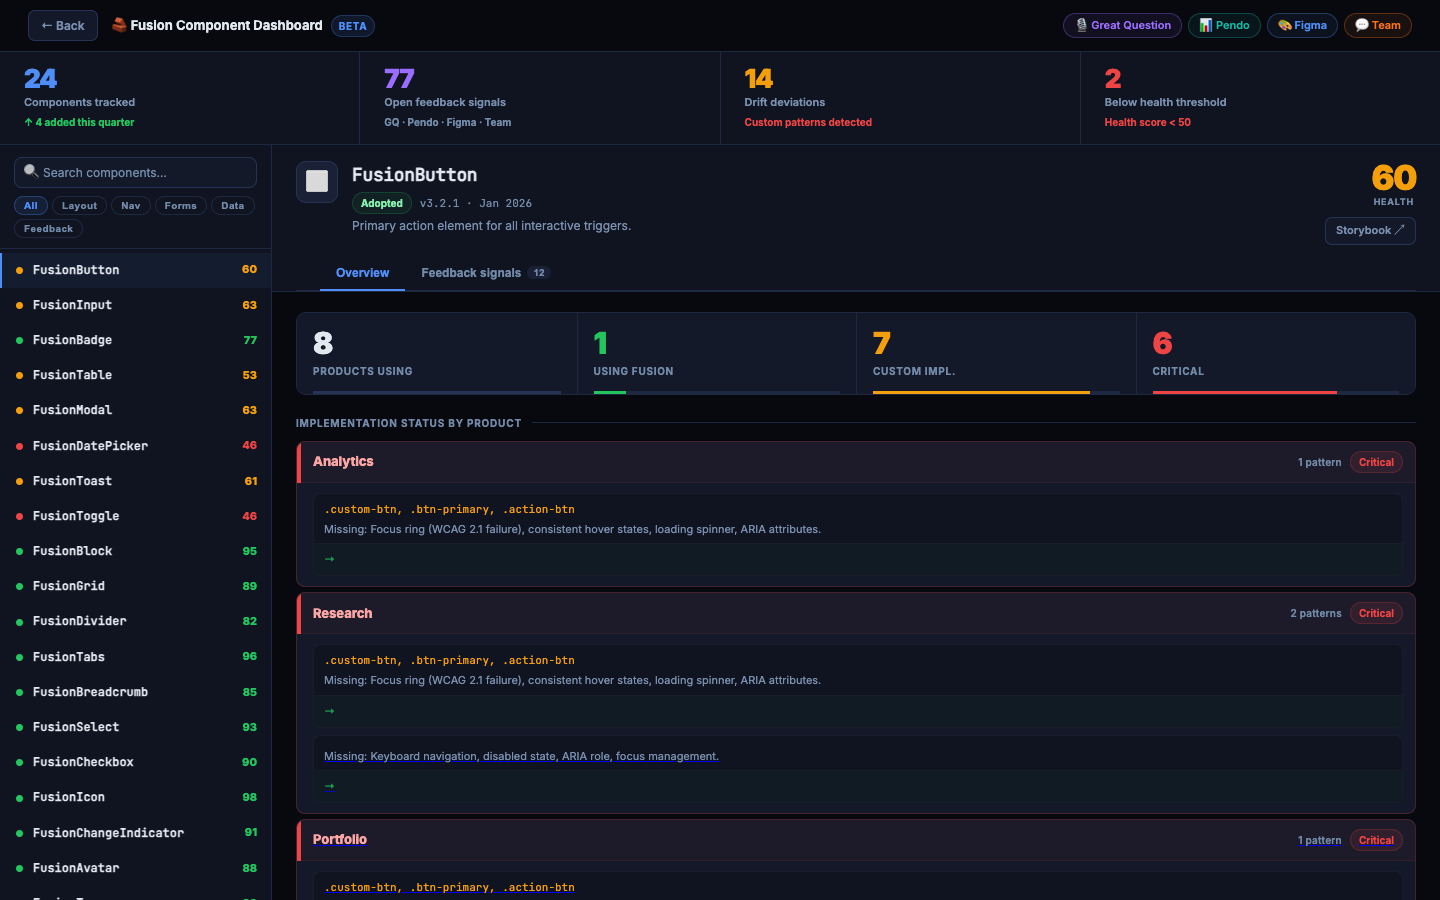Click the Critical red progress bar

pos(1245,392)
